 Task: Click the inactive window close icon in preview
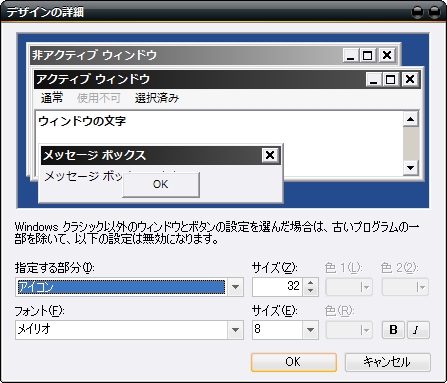pyautogui.click(x=387, y=55)
